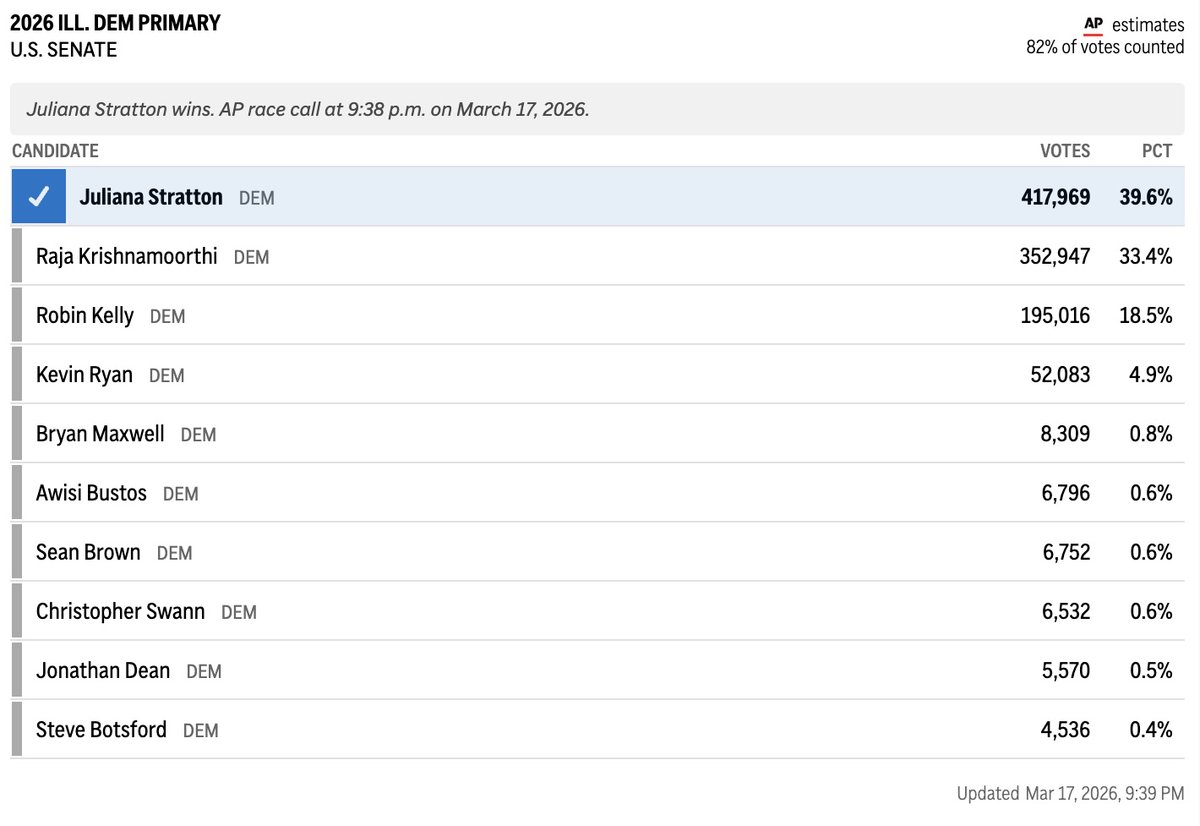Viewport: 1200px width, 826px height.
Task: Select the Kevin Ryan candidate name
Action: pos(84,375)
